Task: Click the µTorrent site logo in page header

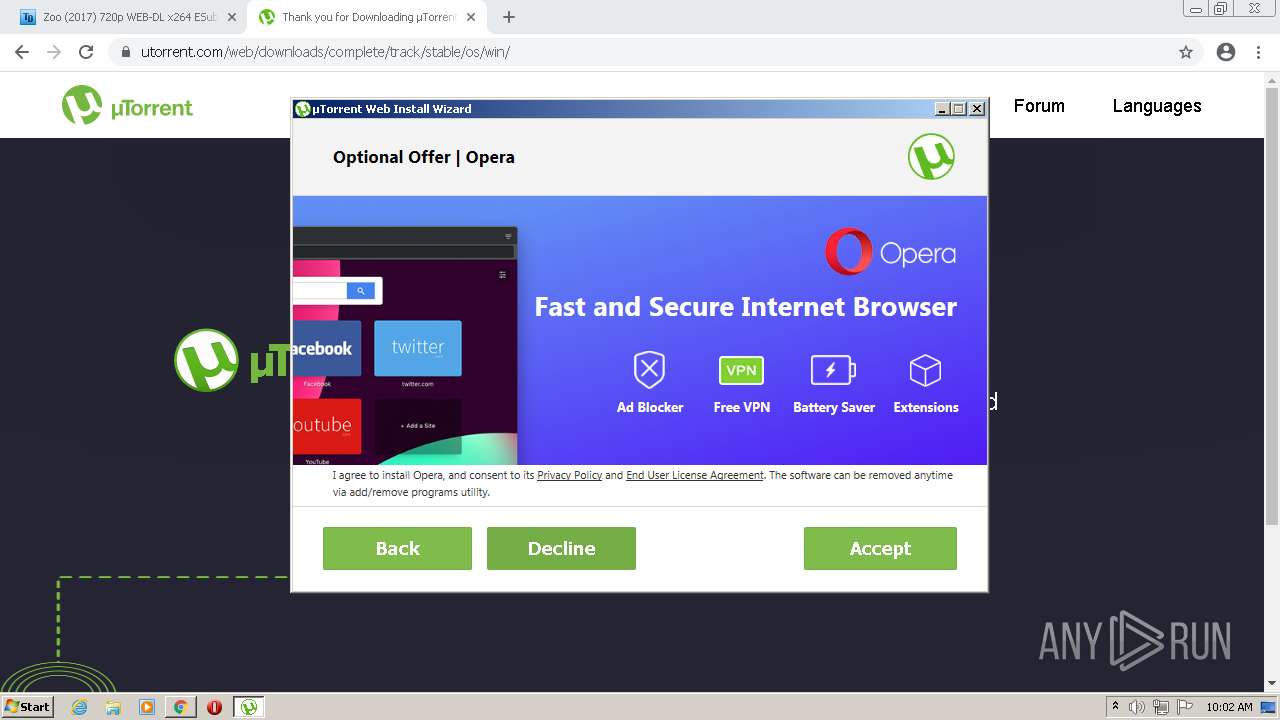Action: (x=127, y=106)
